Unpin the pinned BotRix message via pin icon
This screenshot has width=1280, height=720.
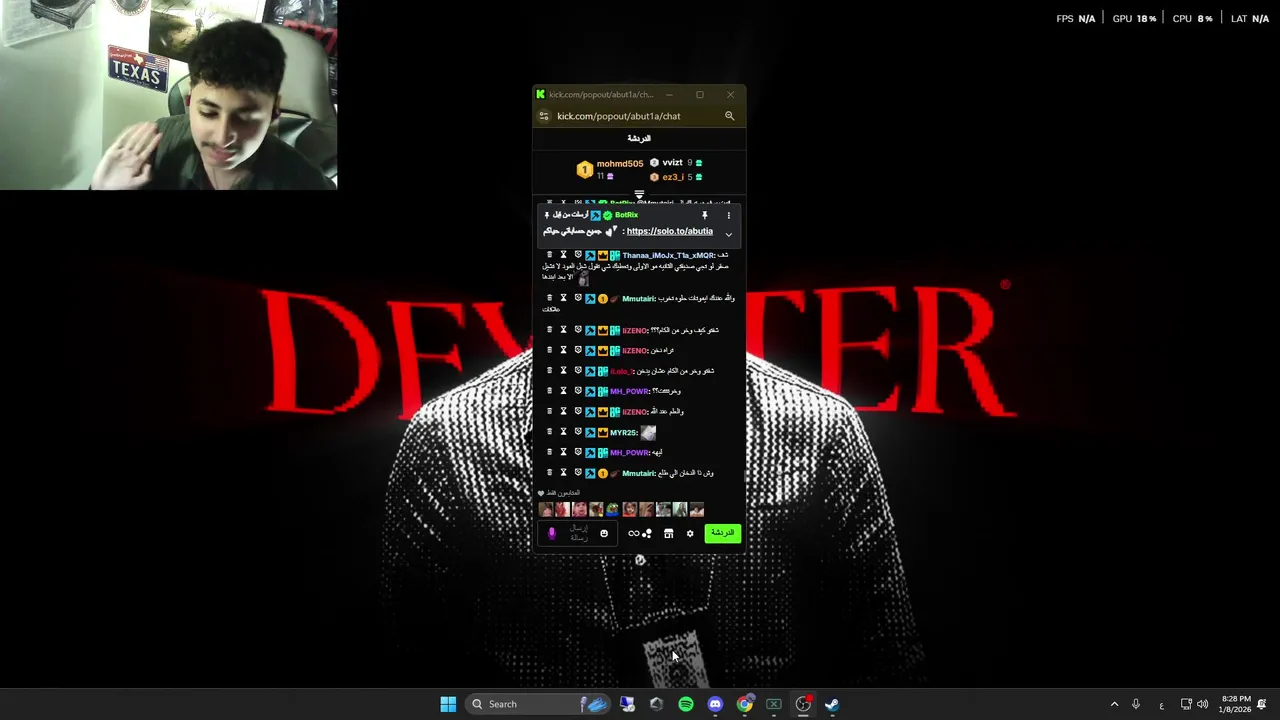tap(704, 215)
